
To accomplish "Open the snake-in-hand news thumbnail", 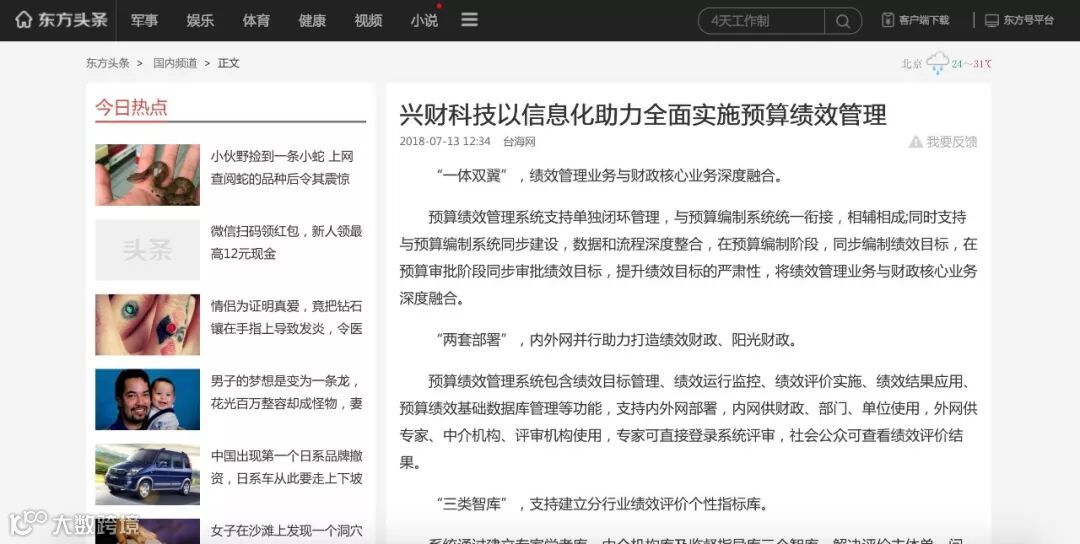I will coord(147,175).
